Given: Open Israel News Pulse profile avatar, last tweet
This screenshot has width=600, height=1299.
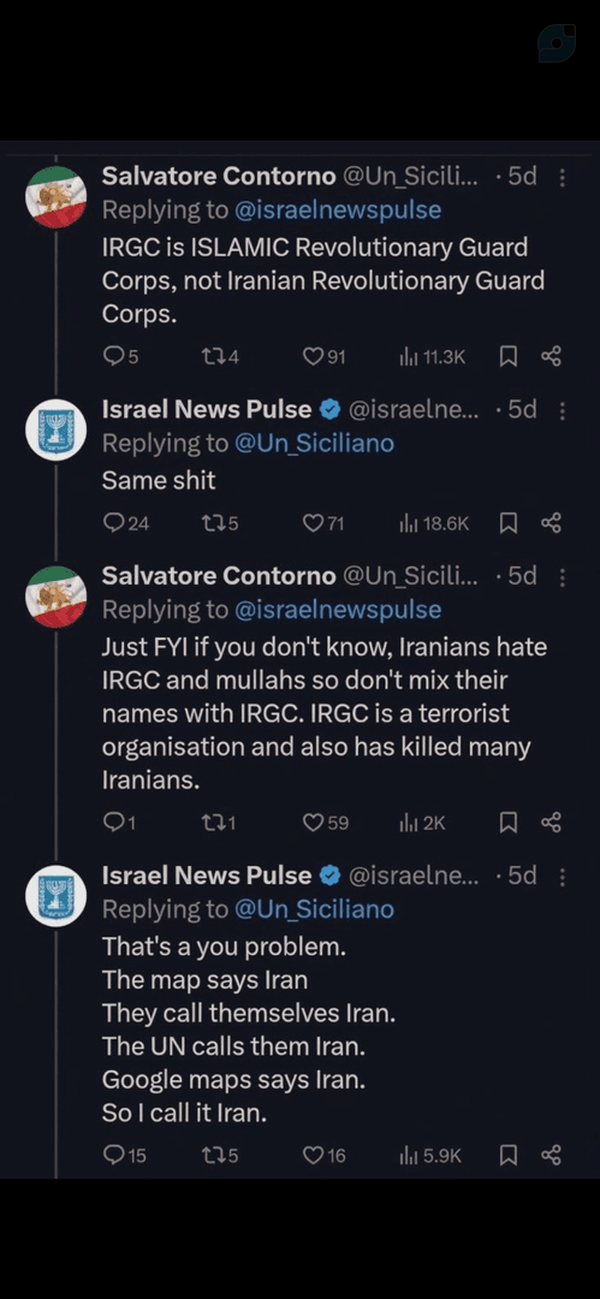Looking at the screenshot, I should point(56,895).
